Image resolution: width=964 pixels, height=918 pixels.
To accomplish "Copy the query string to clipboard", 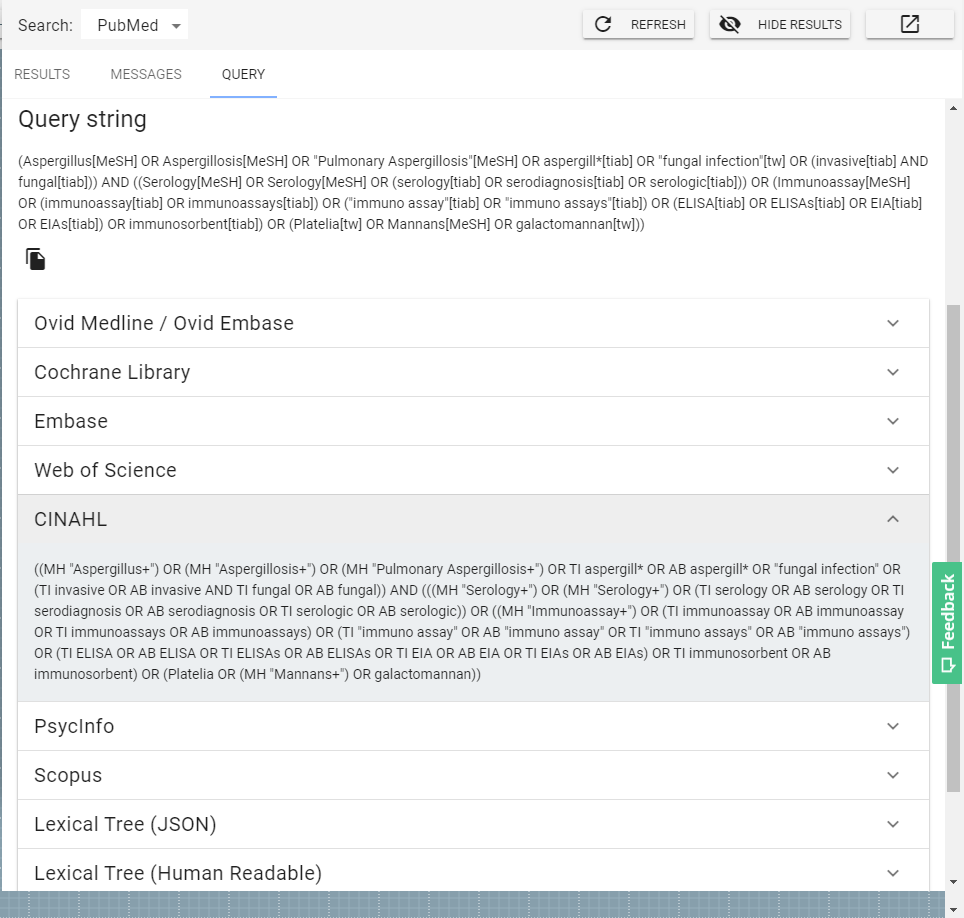I will pyautogui.click(x=36, y=260).
